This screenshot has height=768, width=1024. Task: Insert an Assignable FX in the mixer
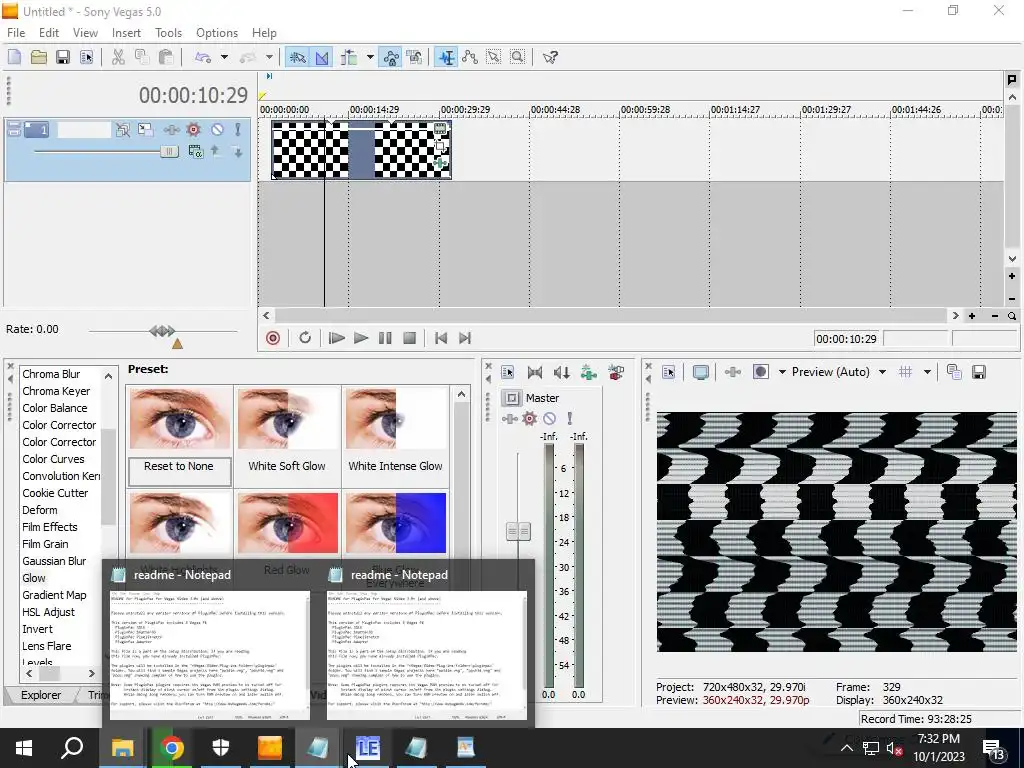pyautogui.click(x=588, y=373)
